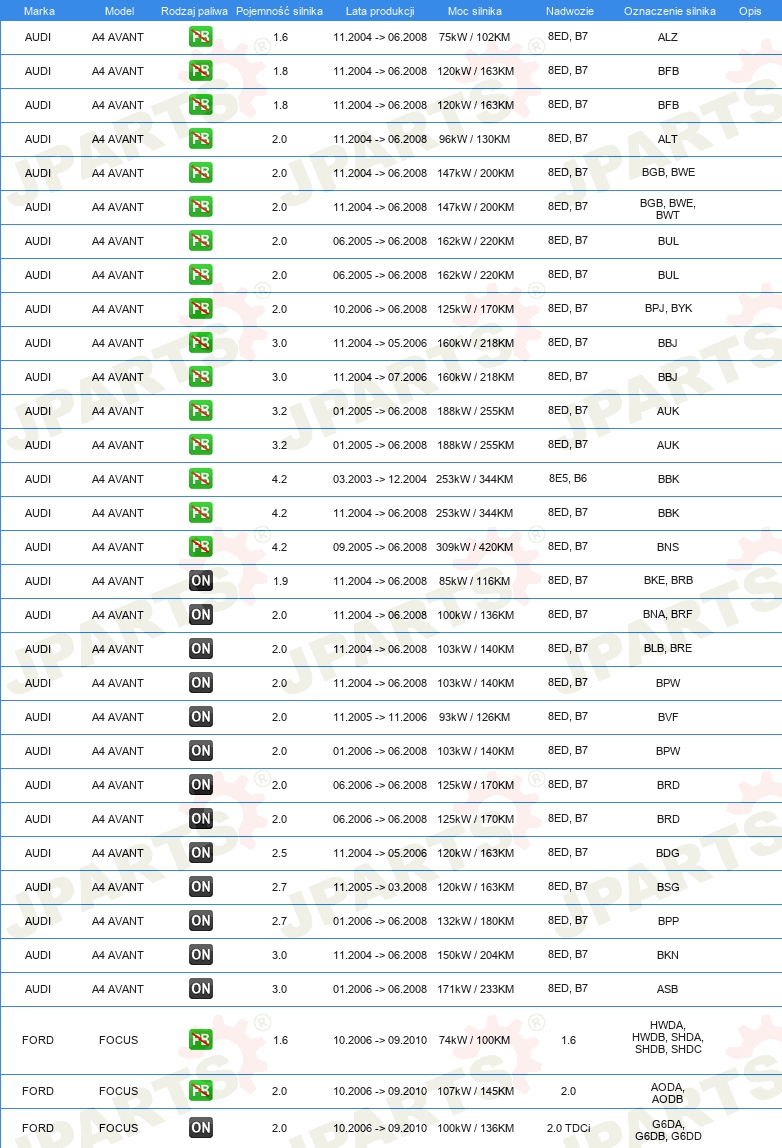Select the 171kW / 233KM power cell
The width and height of the screenshot is (782, 1148).
475,989
